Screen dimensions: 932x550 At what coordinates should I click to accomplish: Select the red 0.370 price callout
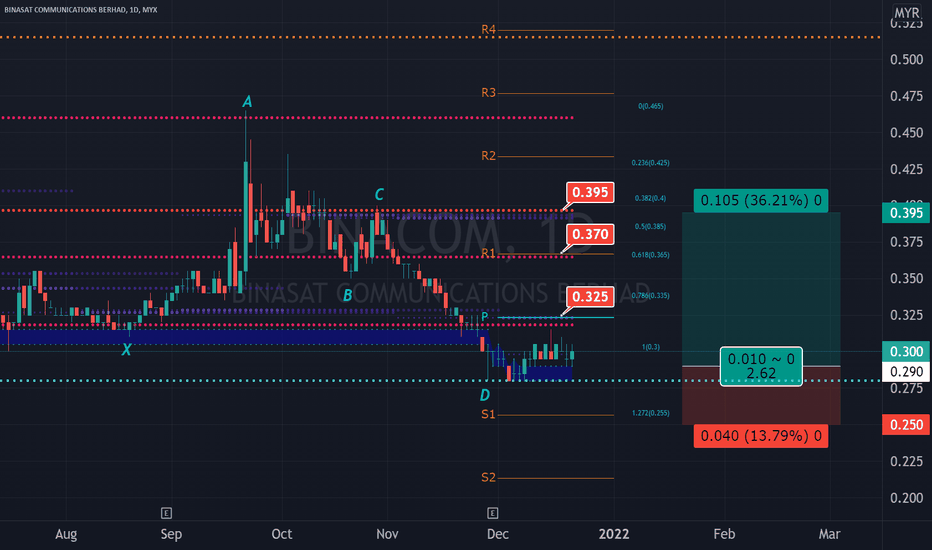click(x=590, y=234)
